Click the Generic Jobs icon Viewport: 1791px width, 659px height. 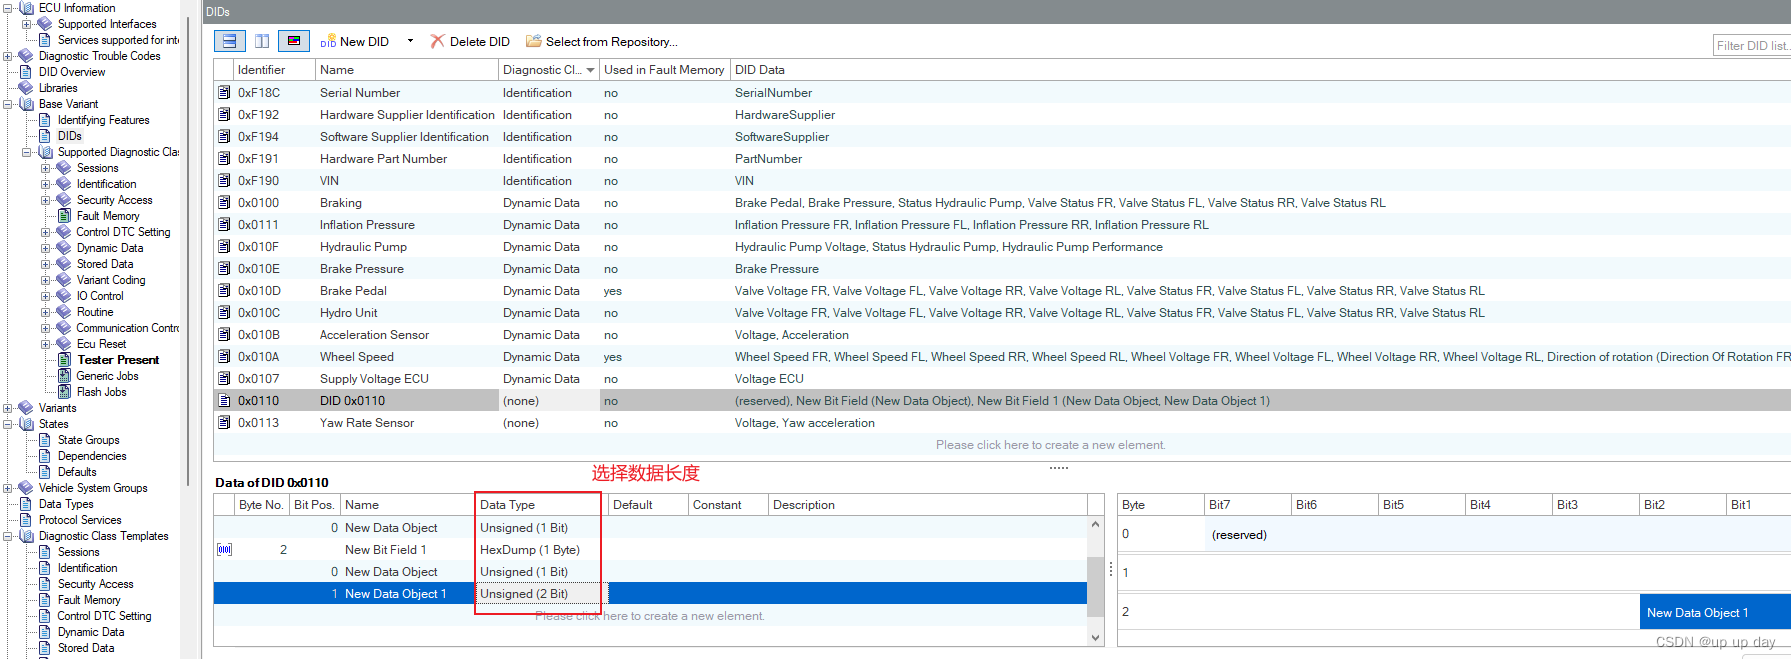[64, 376]
